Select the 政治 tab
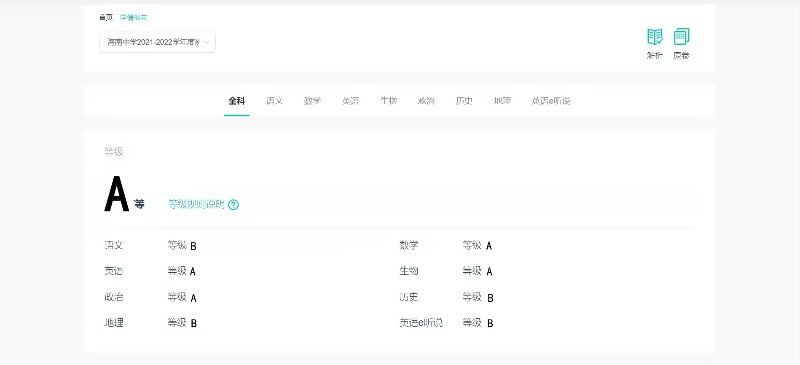Viewport: 800px width, 365px height. (426, 101)
